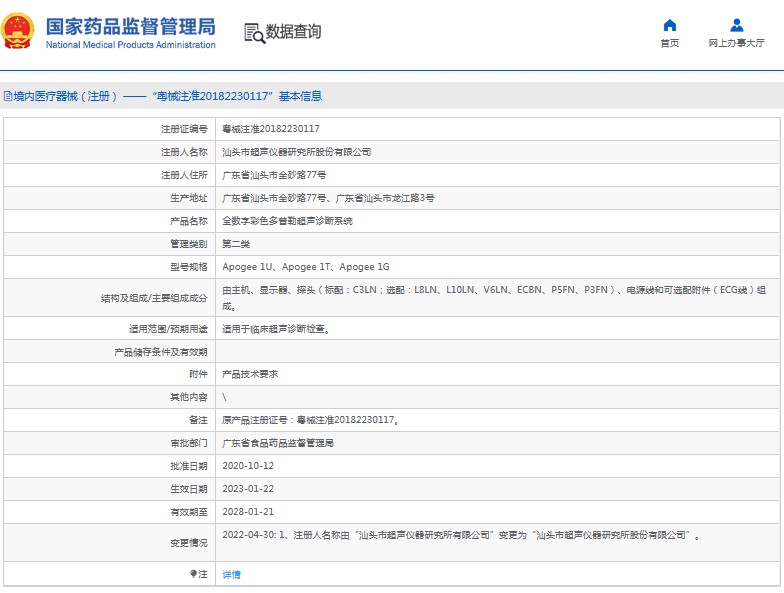Open the 网上办事大厅 user icon

click(x=736, y=25)
